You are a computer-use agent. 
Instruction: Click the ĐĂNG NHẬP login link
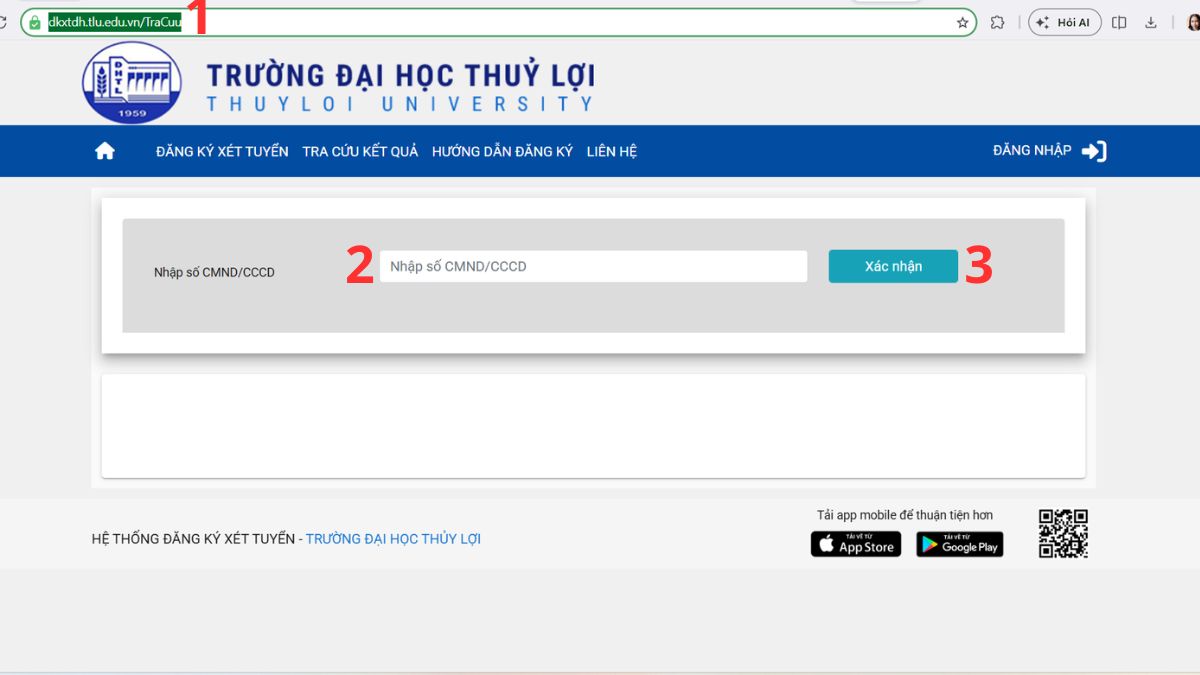click(1032, 151)
